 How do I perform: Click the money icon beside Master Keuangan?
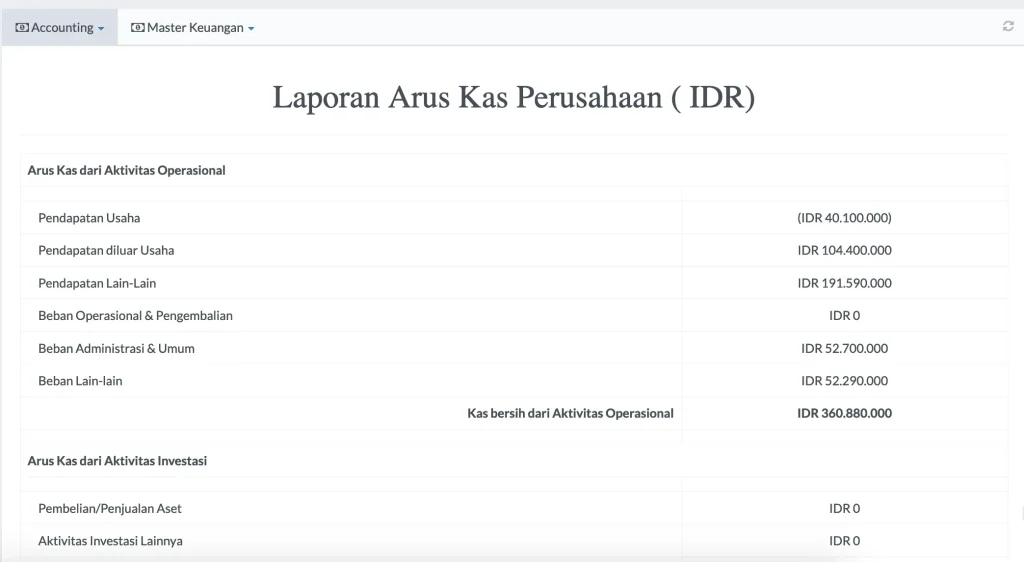(x=138, y=28)
